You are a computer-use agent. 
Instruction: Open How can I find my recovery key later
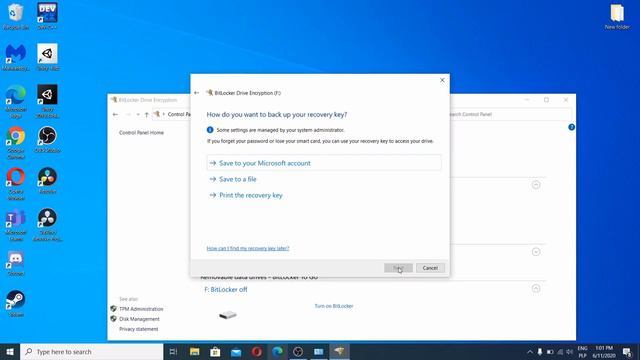click(248, 248)
